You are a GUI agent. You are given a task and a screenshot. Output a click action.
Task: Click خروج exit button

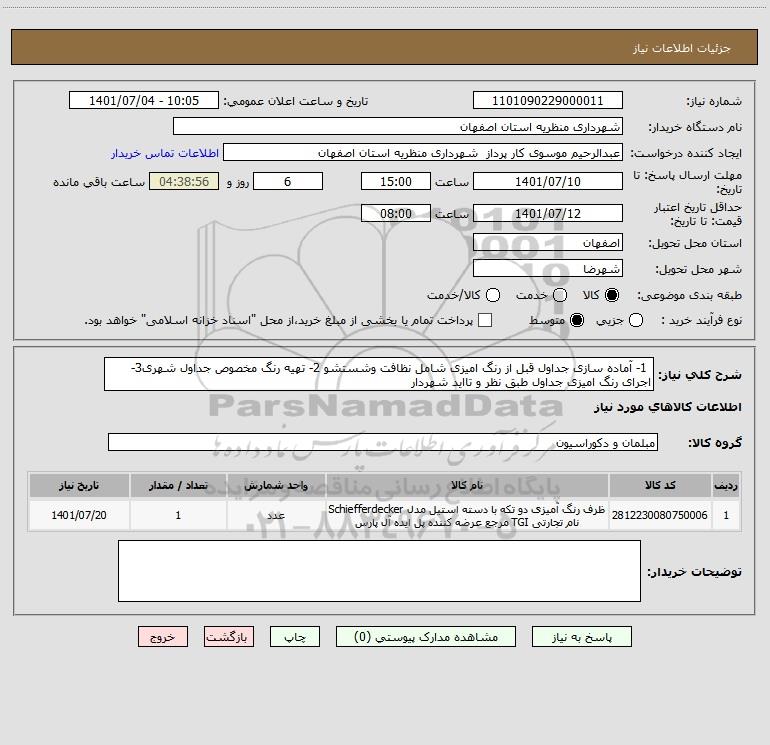point(163,637)
